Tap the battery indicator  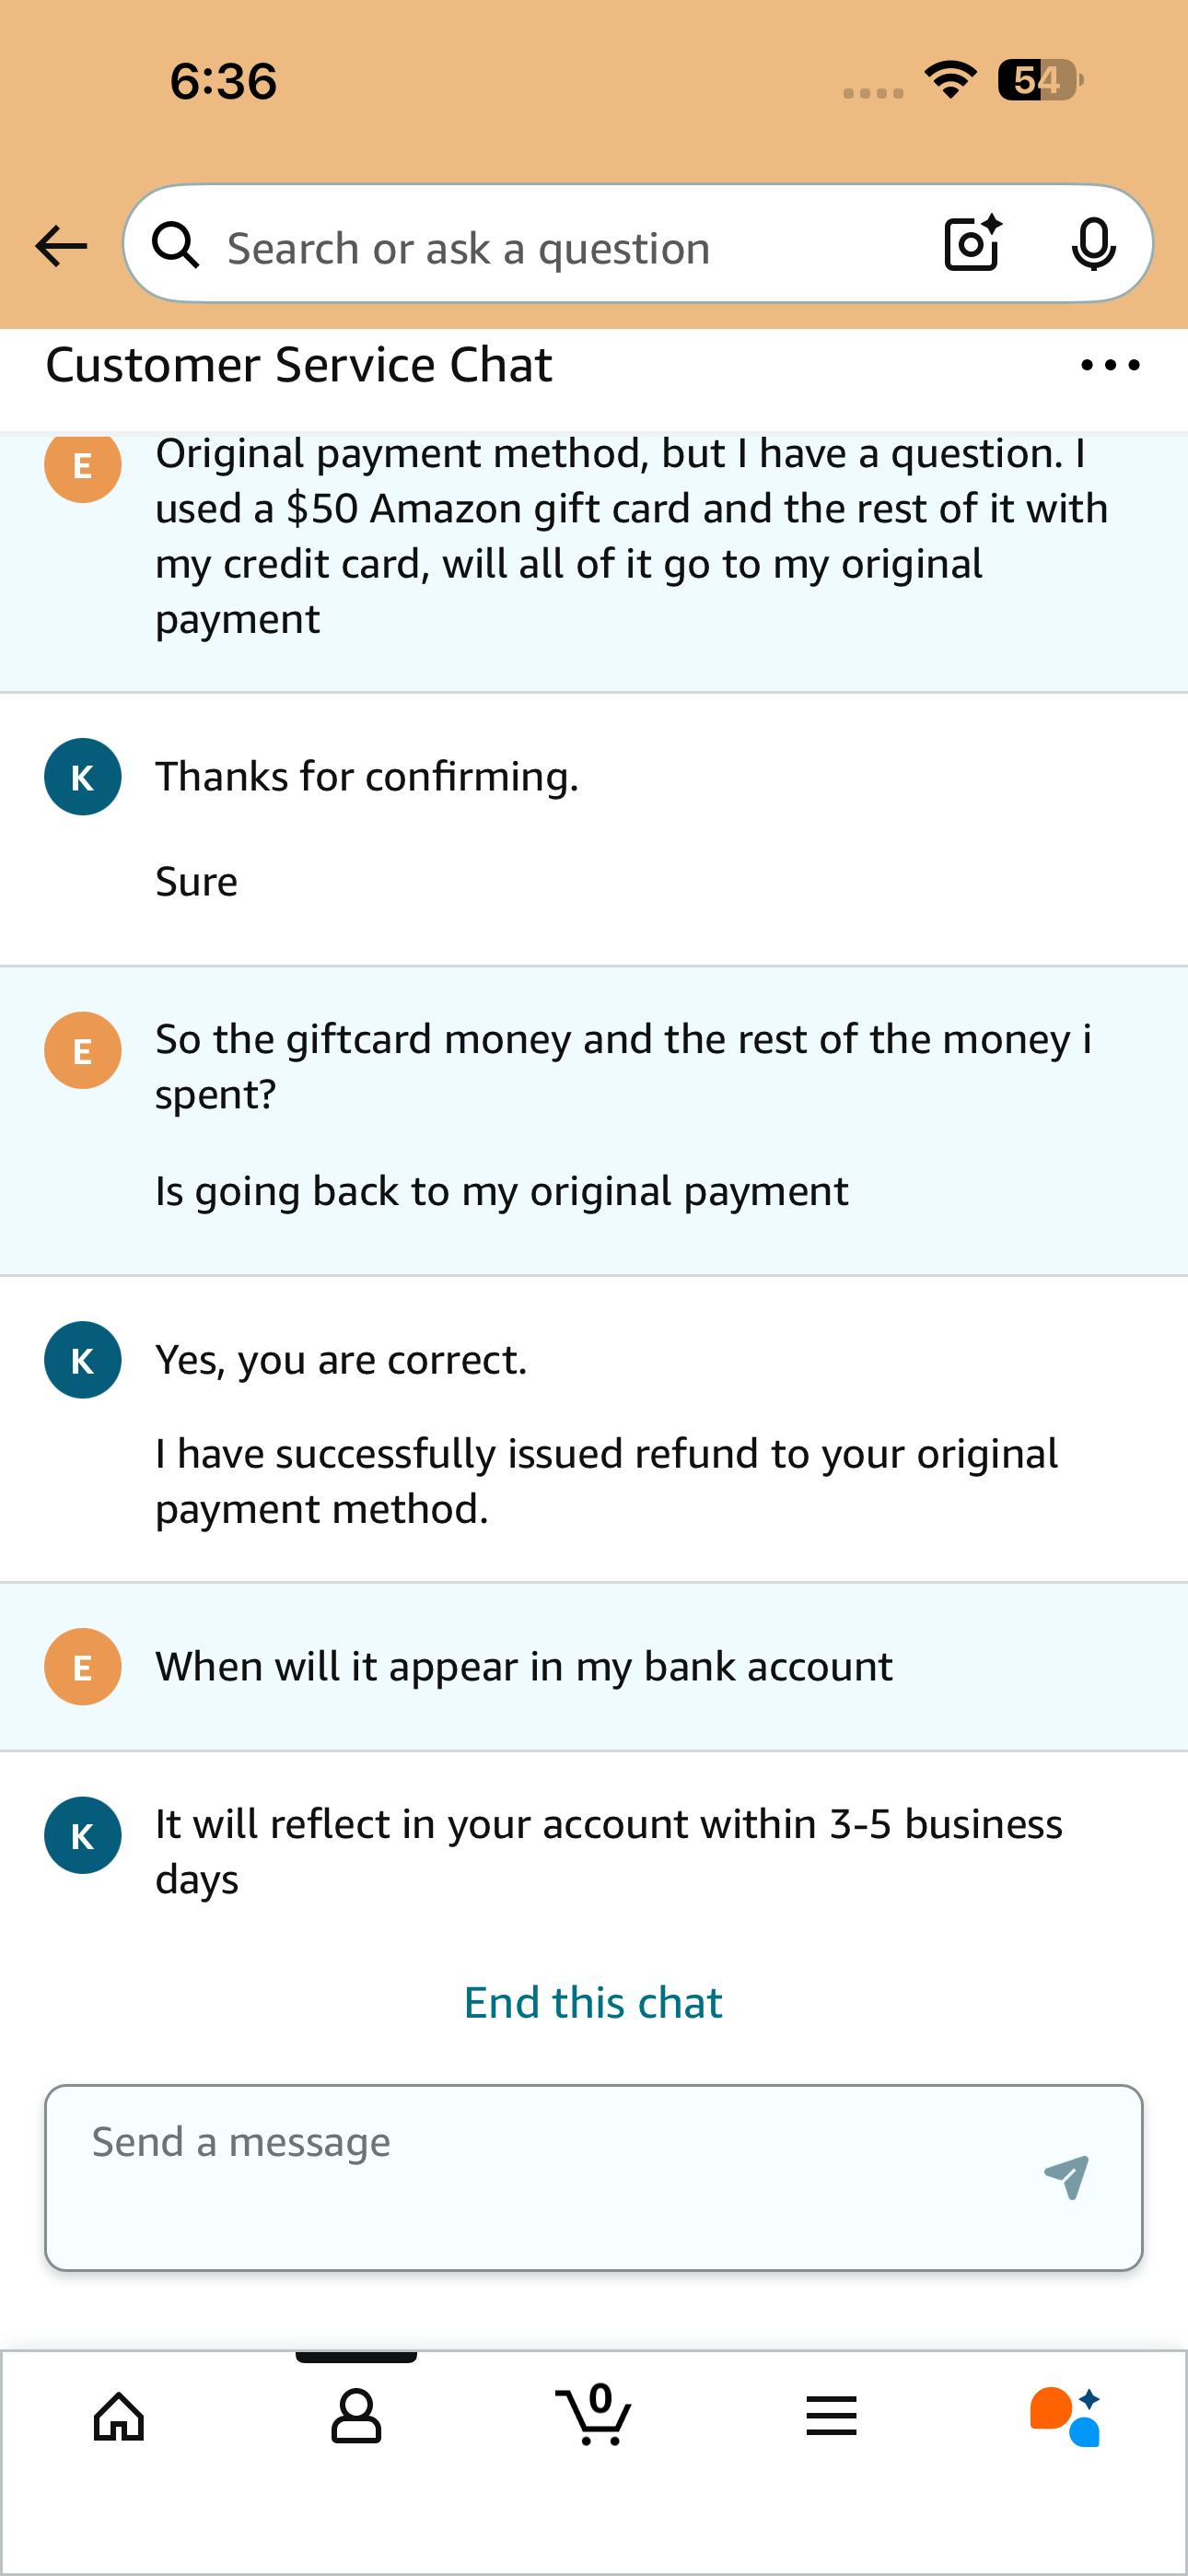1040,80
